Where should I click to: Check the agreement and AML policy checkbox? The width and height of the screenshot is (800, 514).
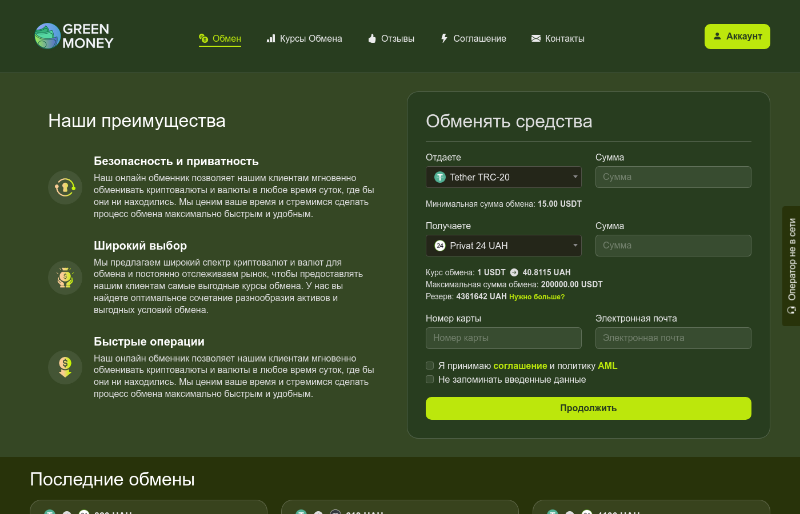430,366
